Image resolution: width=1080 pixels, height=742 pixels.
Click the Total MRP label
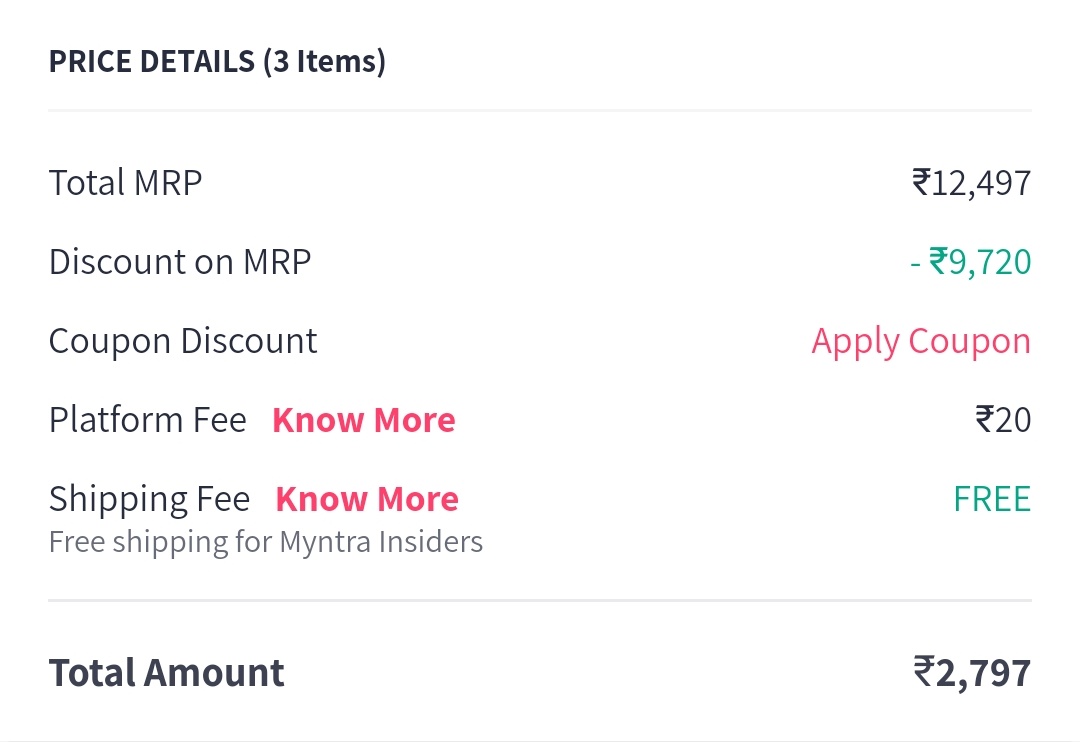[x=125, y=183]
